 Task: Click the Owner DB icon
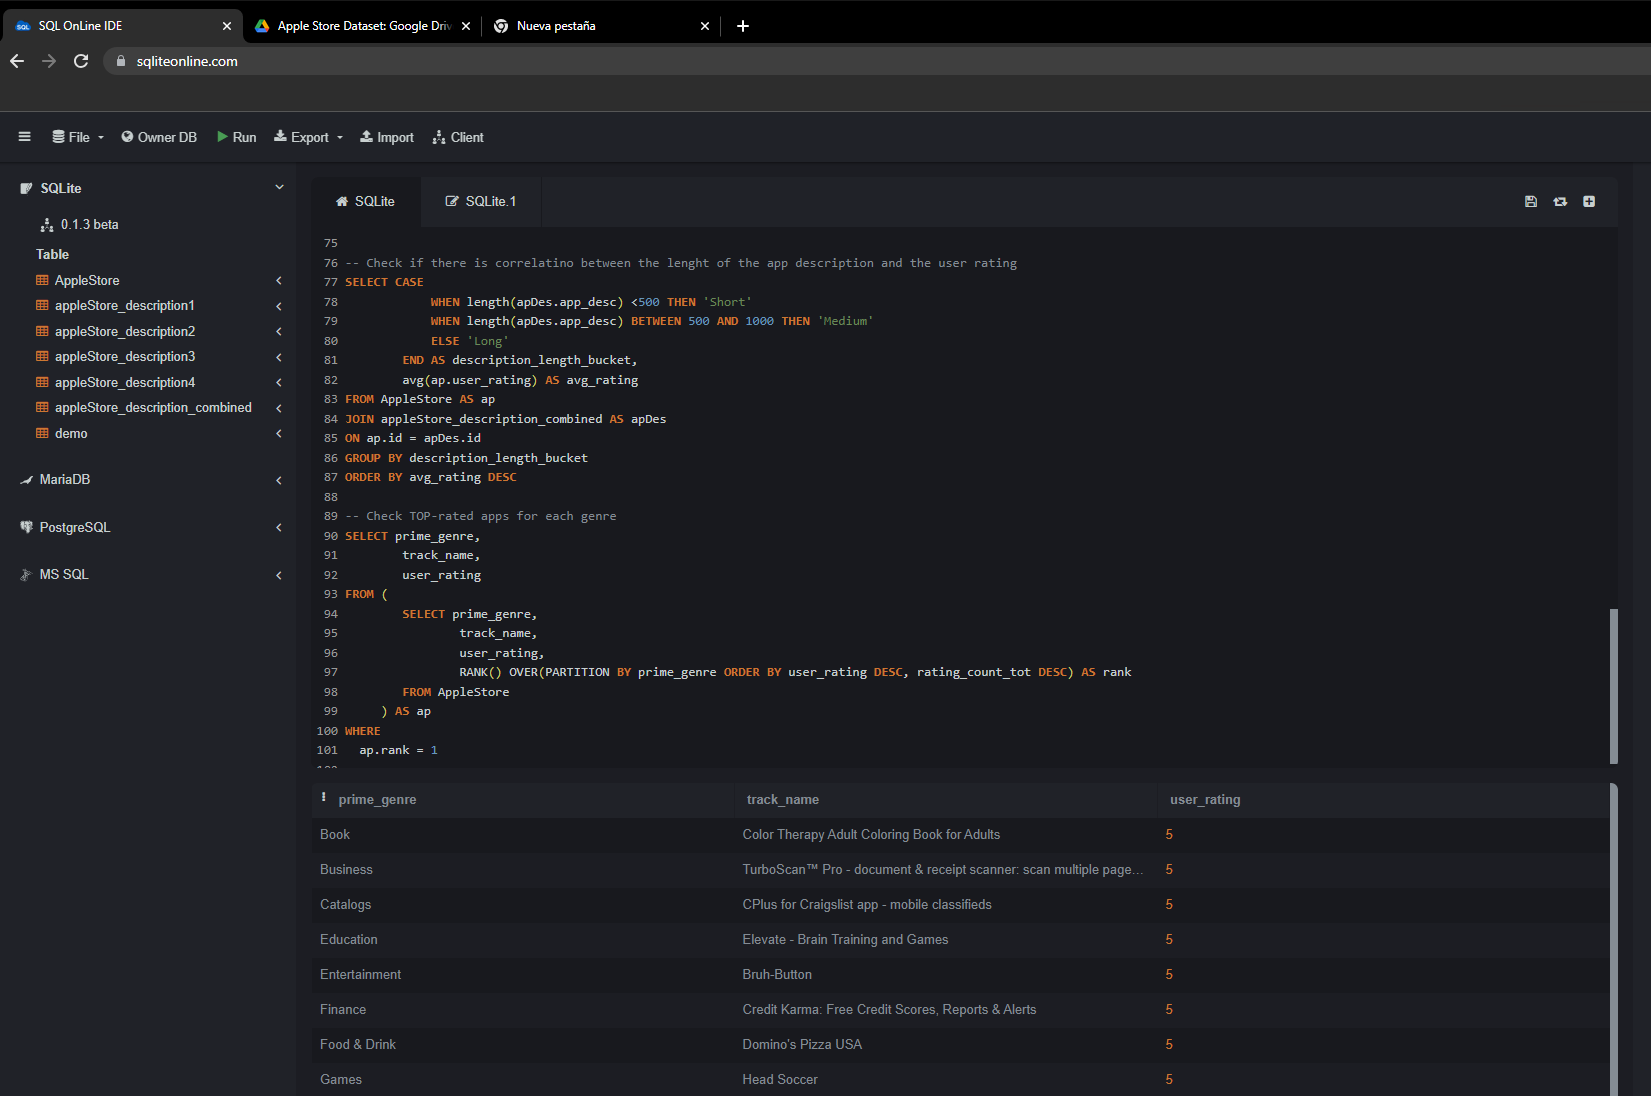click(x=126, y=137)
